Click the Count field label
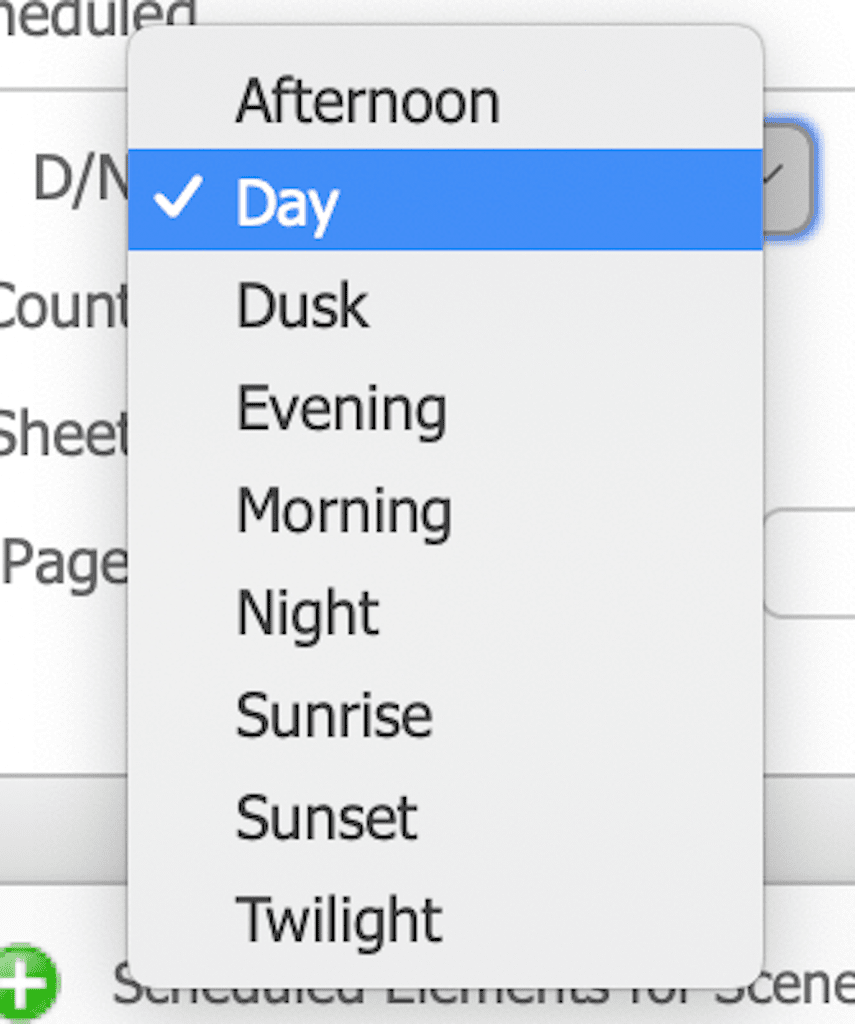The width and height of the screenshot is (855, 1024). coord(62,304)
